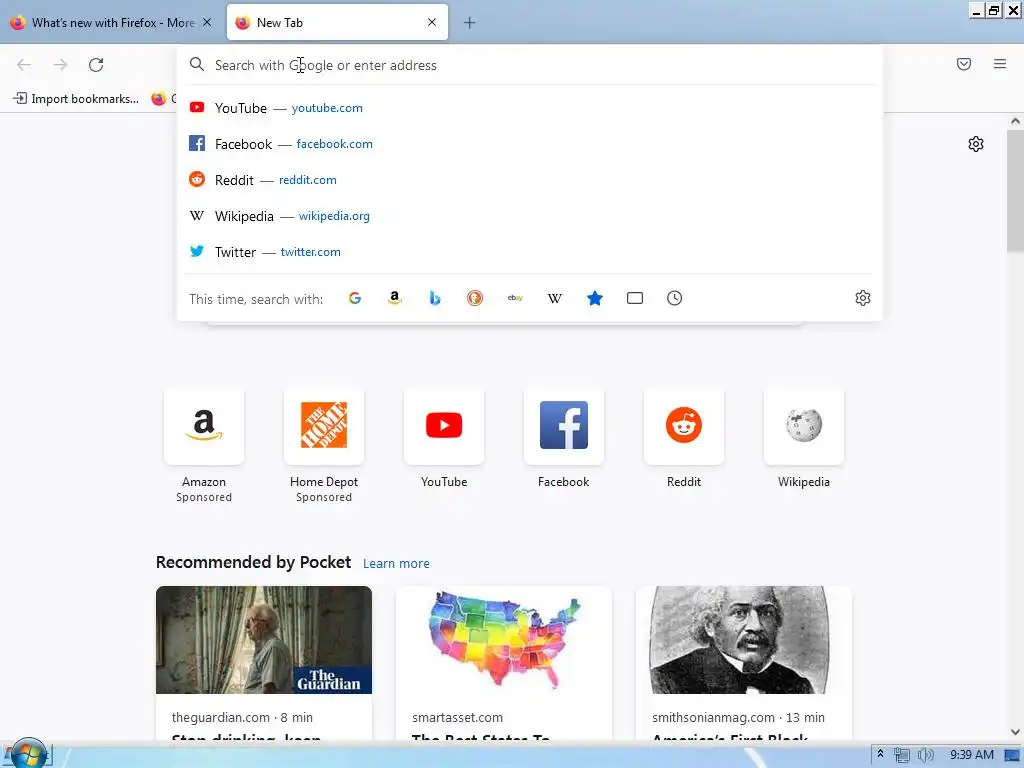The image size is (1024, 768).
Task: Open the Firefox hamburger menu
Action: coord(1000,64)
